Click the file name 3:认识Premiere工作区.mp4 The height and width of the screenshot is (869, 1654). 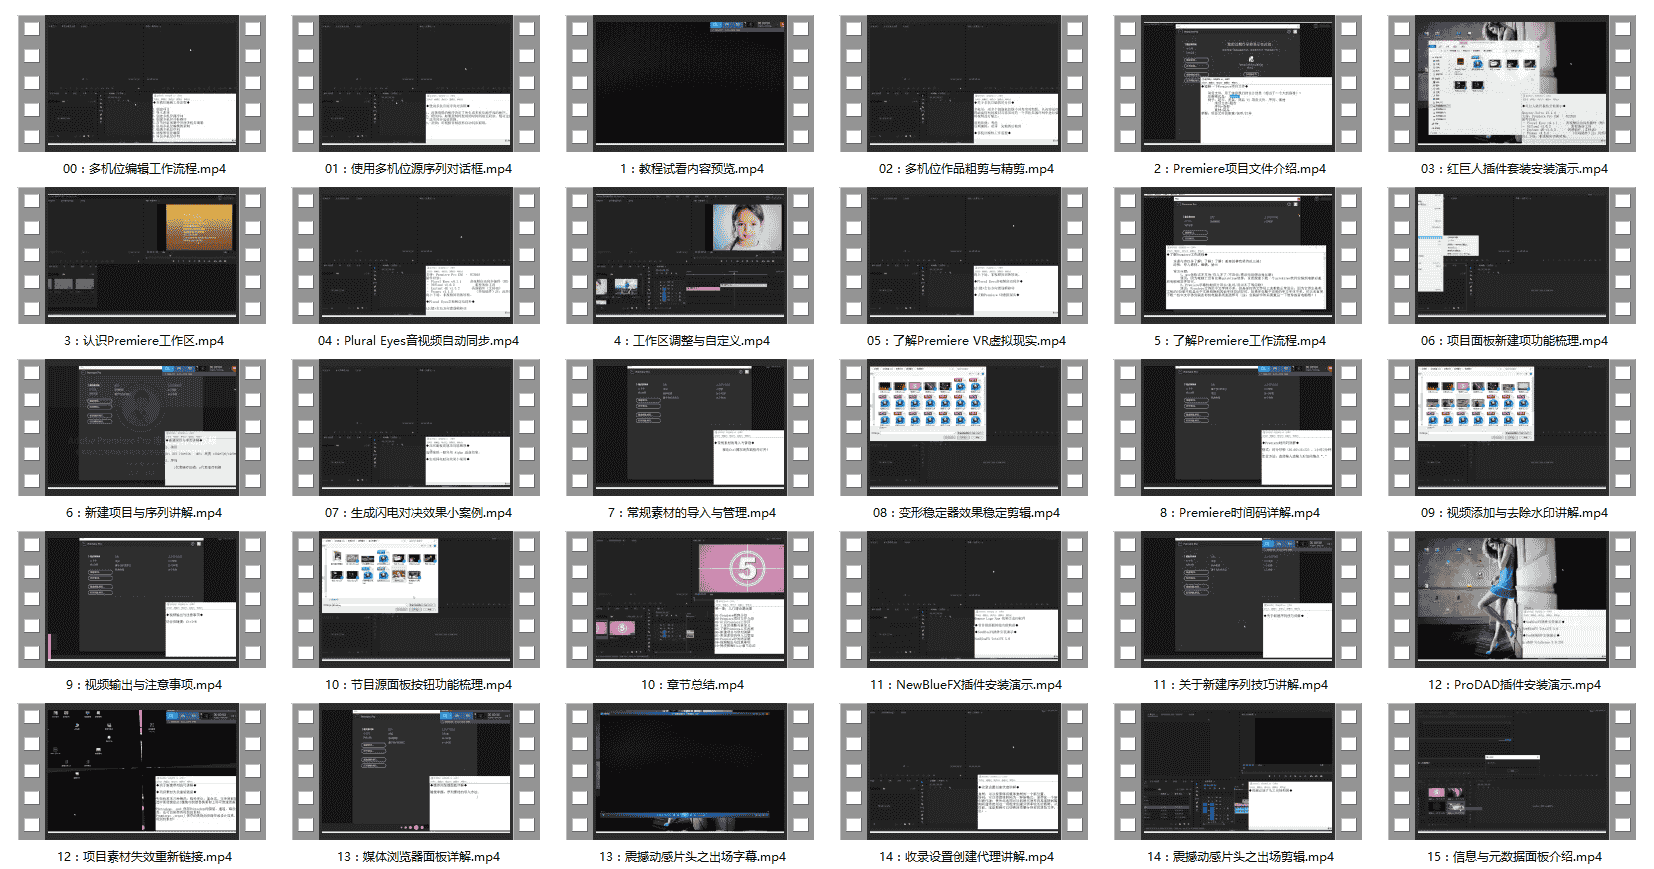(x=144, y=341)
